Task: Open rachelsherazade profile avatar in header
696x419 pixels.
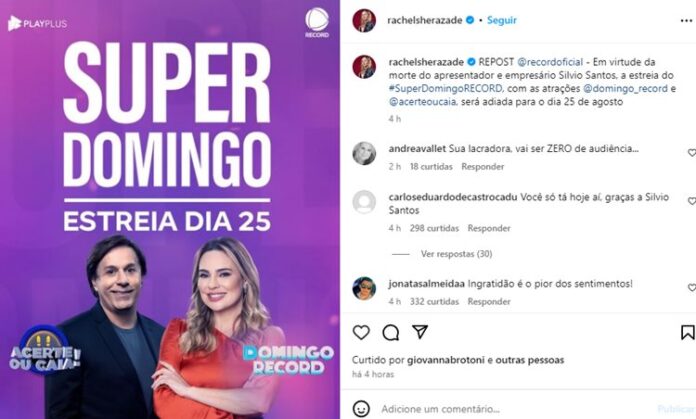Action: click(x=364, y=20)
